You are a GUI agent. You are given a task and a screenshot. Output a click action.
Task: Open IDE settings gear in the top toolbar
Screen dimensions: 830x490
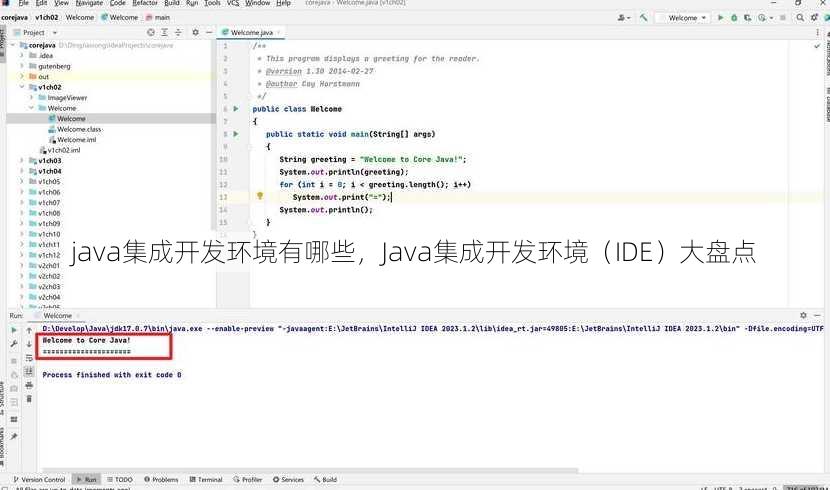(x=814, y=17)
